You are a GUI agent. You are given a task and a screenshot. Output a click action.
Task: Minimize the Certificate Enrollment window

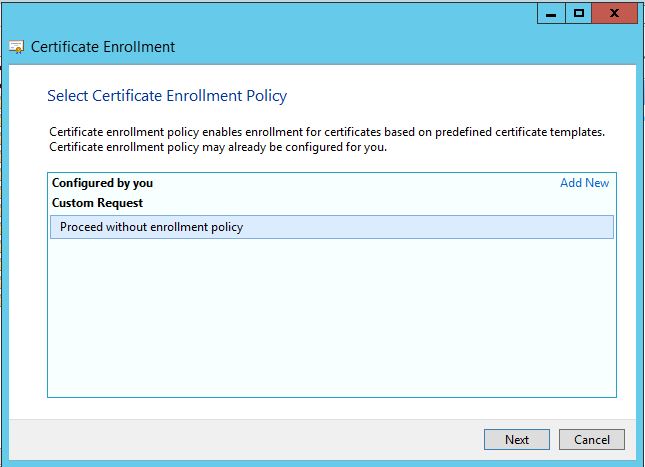tap(550, 12)
